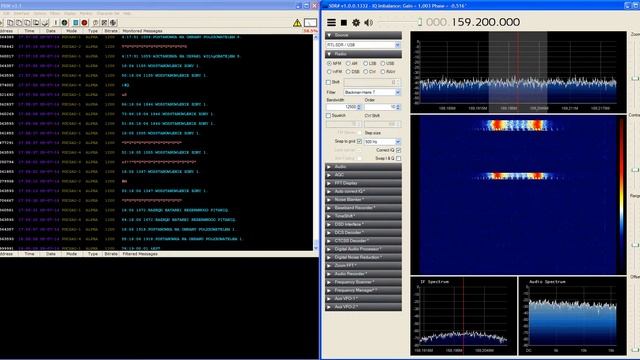This screenshot has height=360, width=640.
Task: Select CW demodulation mode
Action: 370,72
